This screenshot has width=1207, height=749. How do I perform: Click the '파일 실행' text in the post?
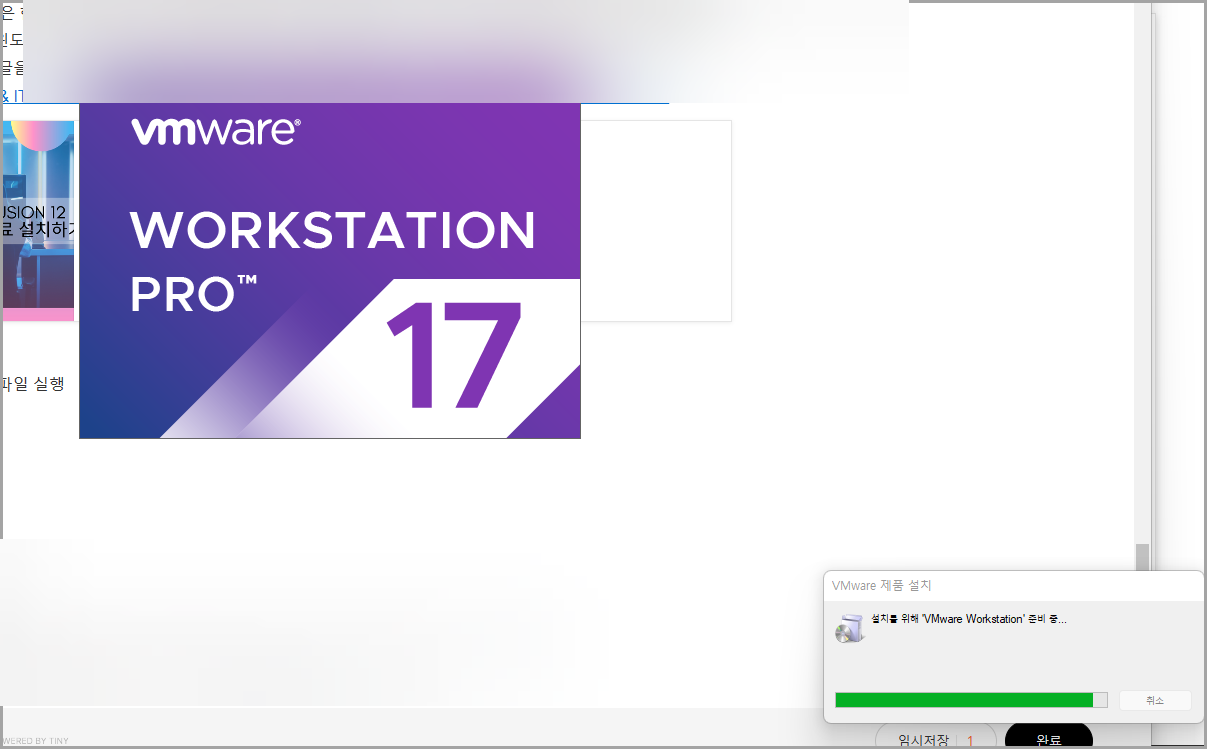click(x=32, y=383)
